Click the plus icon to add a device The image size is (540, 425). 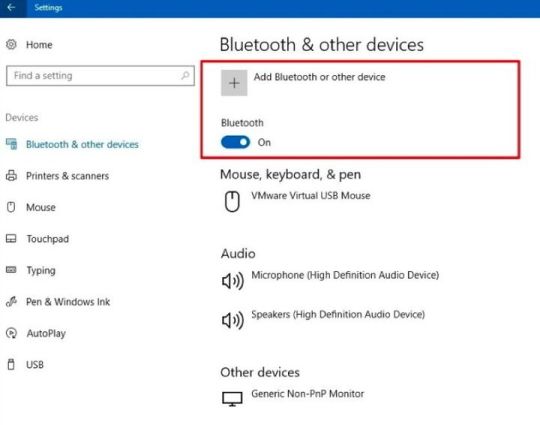234,83
